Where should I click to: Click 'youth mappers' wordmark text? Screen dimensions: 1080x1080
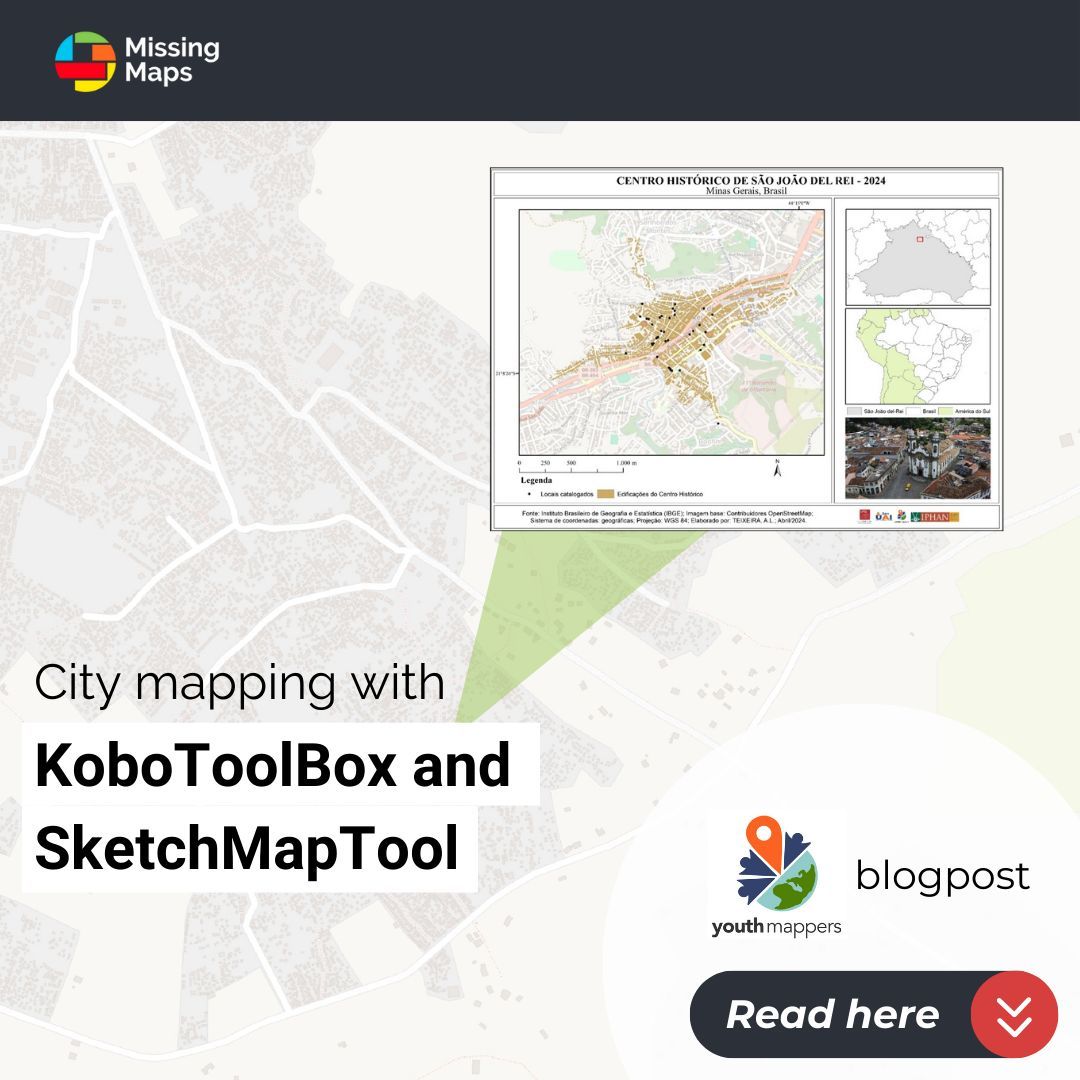click(x=776, y=927)
